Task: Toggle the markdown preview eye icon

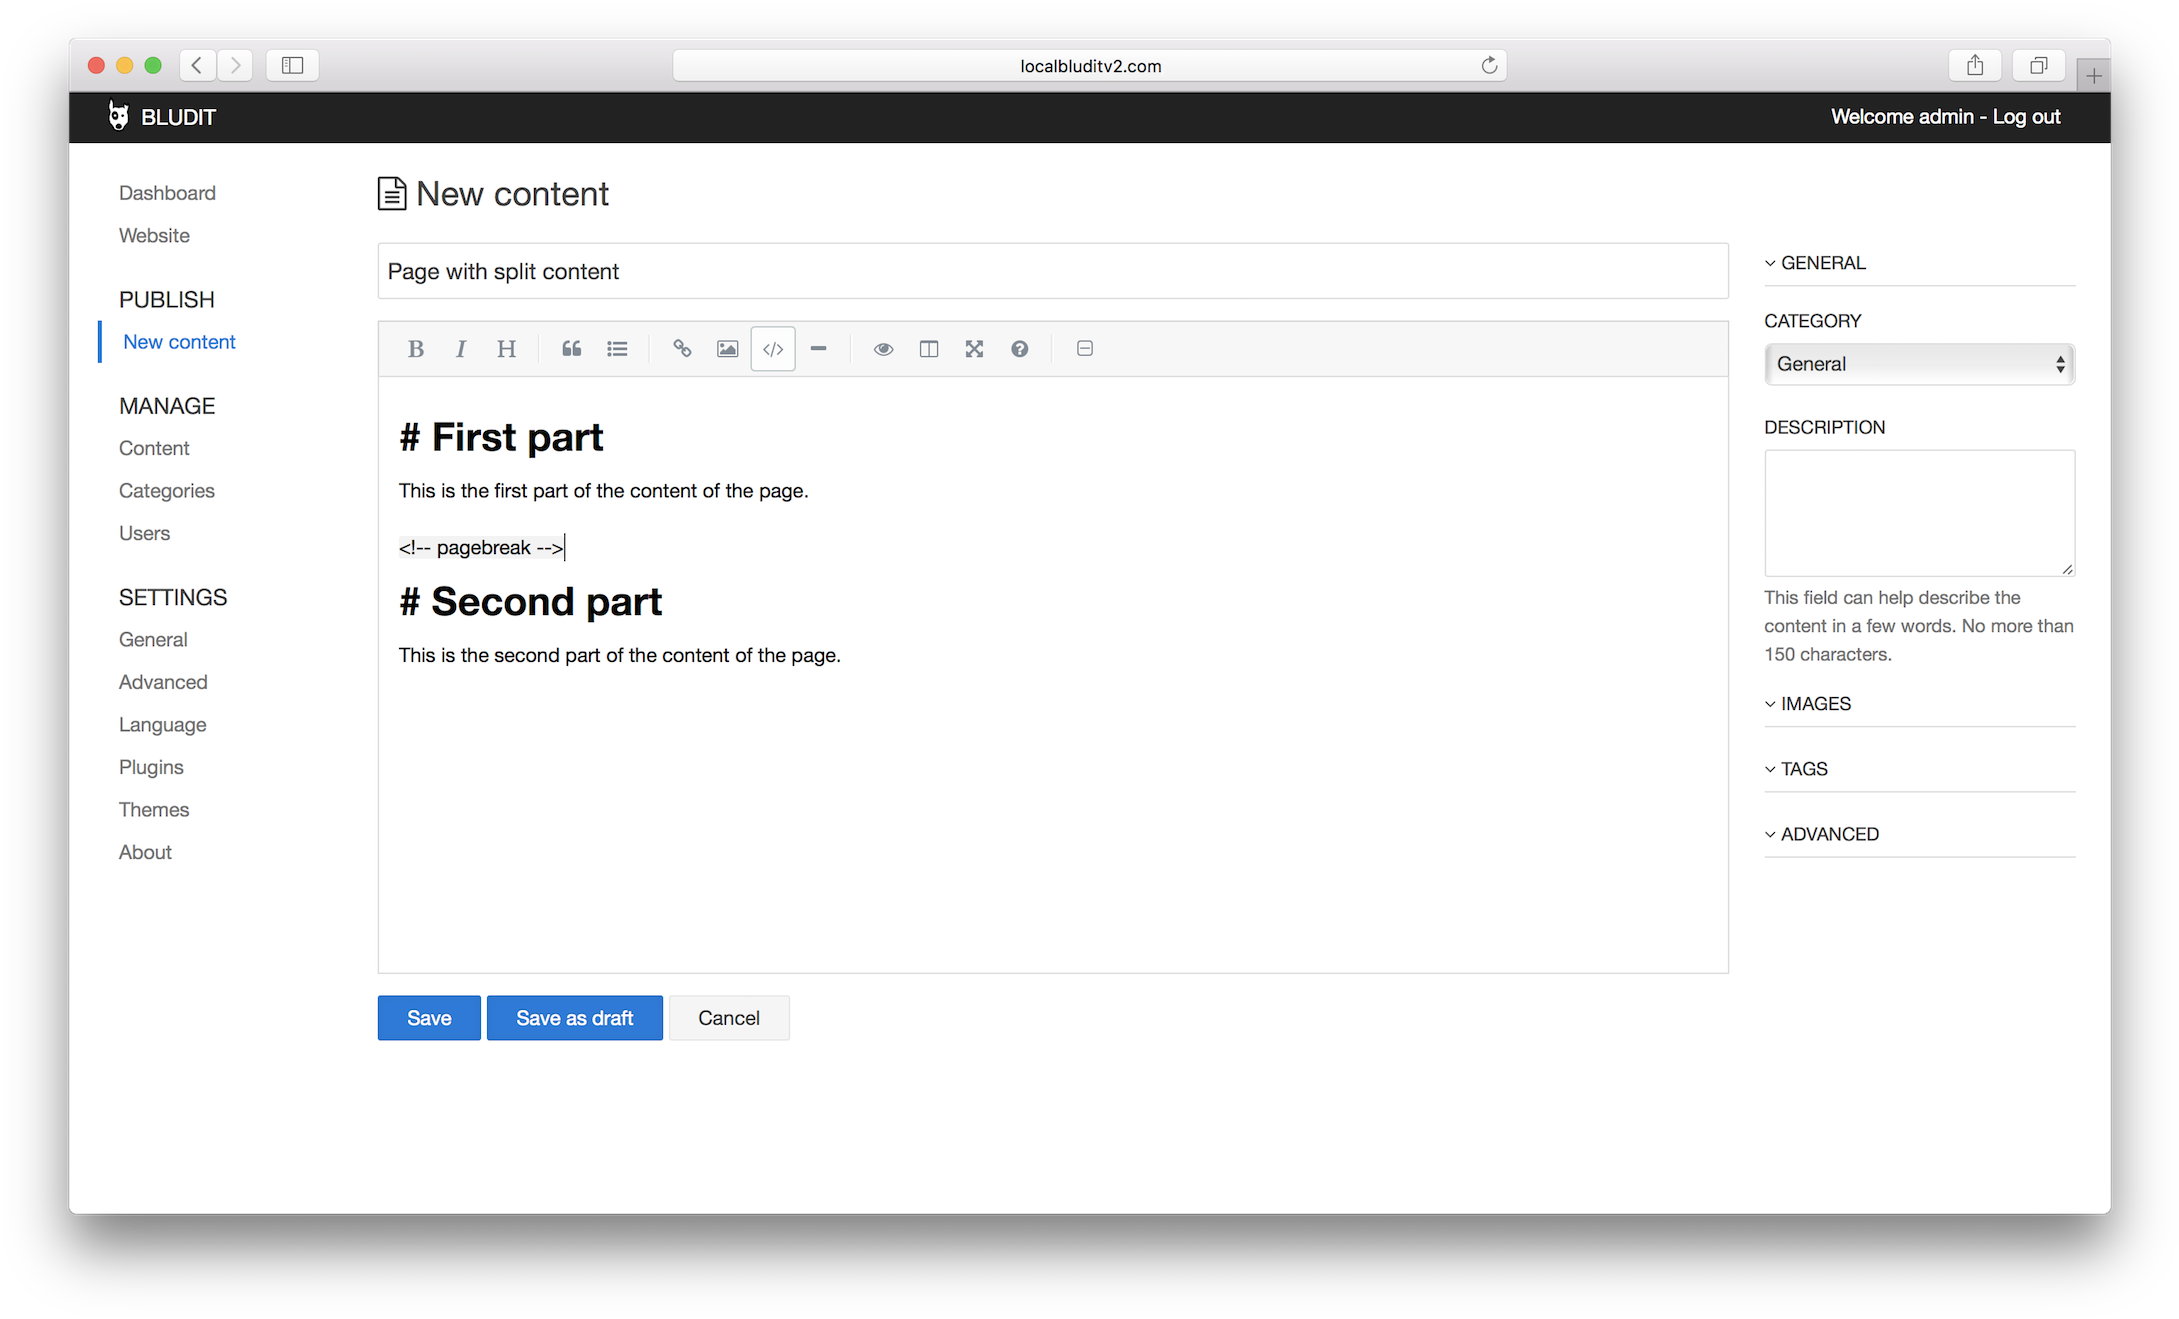Action: coord(883,348)
